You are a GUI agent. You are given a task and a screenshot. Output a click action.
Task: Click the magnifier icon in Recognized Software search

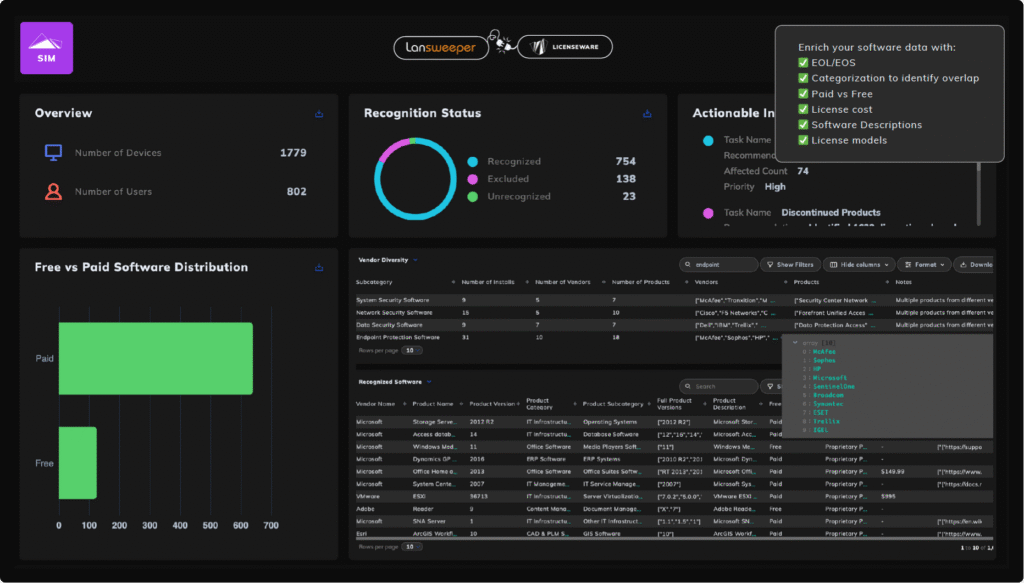point(688,386)
